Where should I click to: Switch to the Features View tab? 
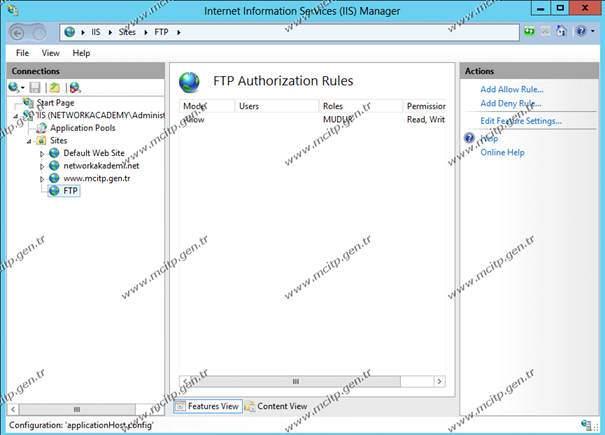tap(208, 406)
